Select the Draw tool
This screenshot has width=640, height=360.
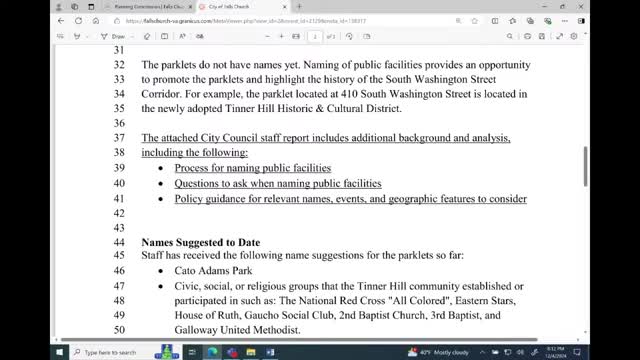113,36
